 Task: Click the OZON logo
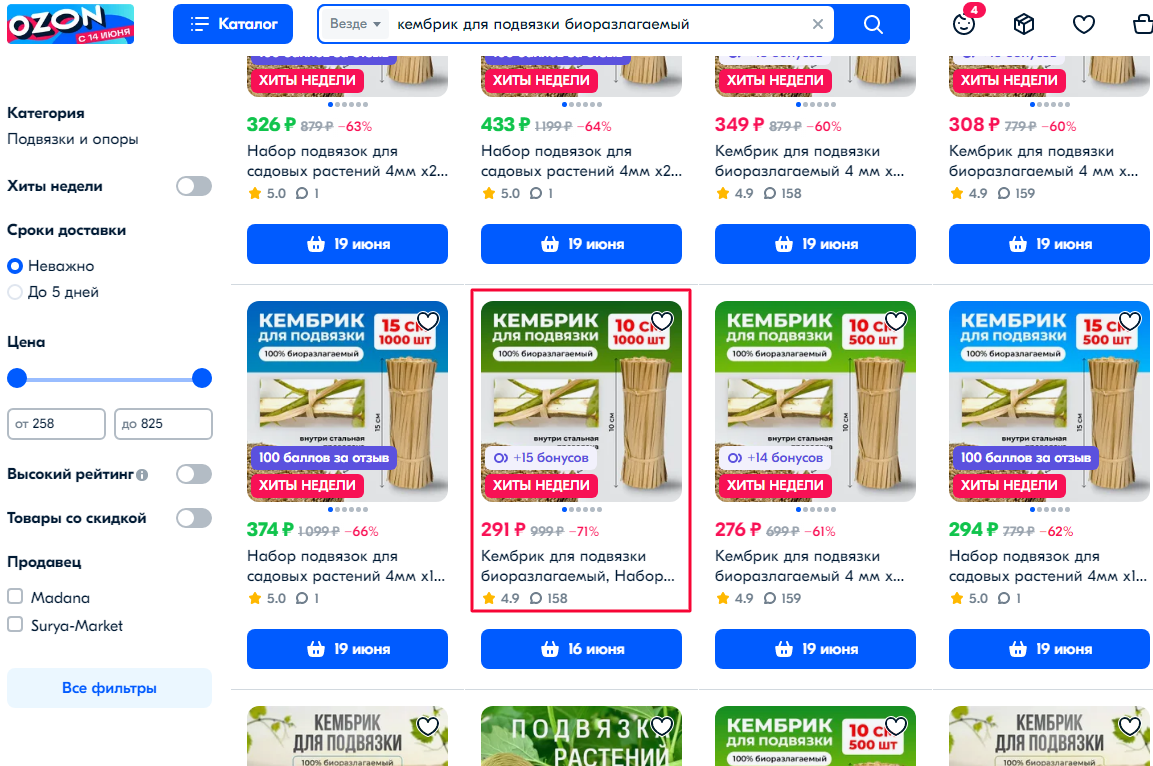[71, 24]
